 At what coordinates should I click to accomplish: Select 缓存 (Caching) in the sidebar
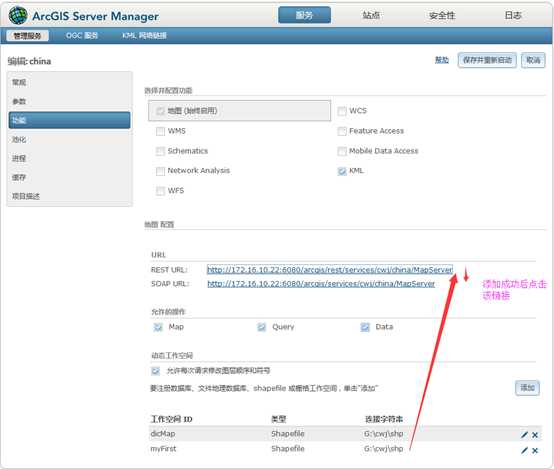tap(70, 177)
